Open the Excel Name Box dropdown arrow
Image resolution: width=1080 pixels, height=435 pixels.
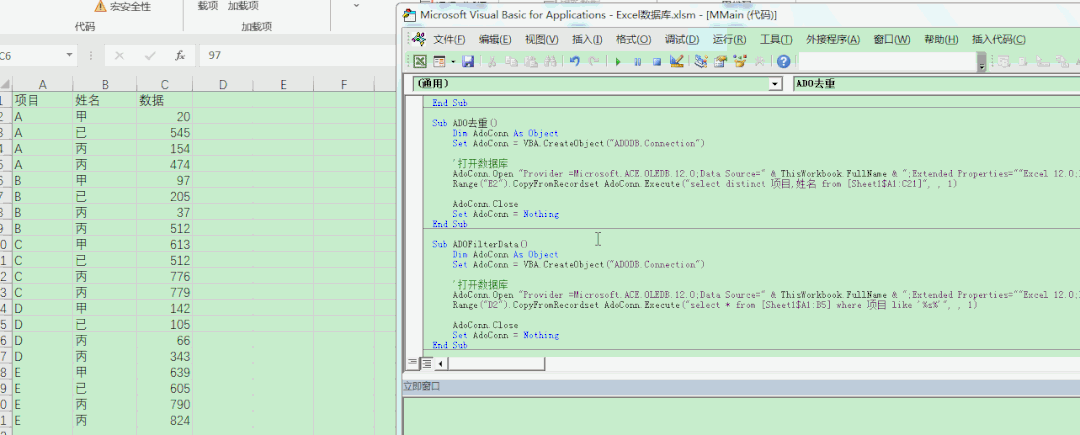tap(69, 55)
